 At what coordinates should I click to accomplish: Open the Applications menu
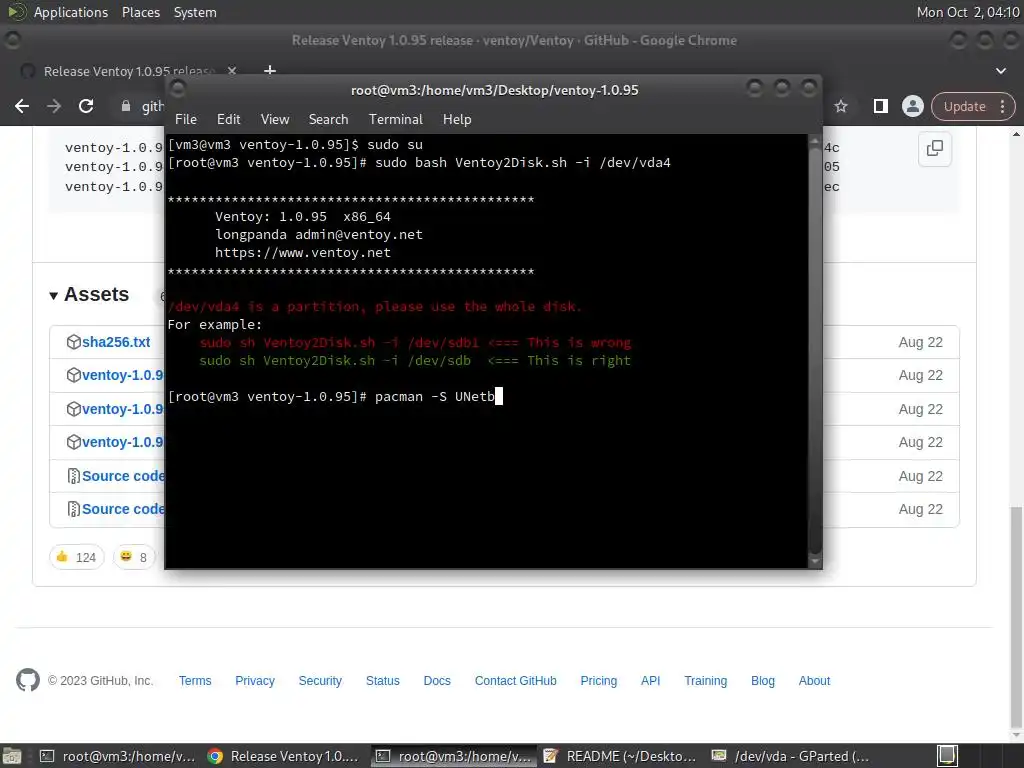pos(71,12)
